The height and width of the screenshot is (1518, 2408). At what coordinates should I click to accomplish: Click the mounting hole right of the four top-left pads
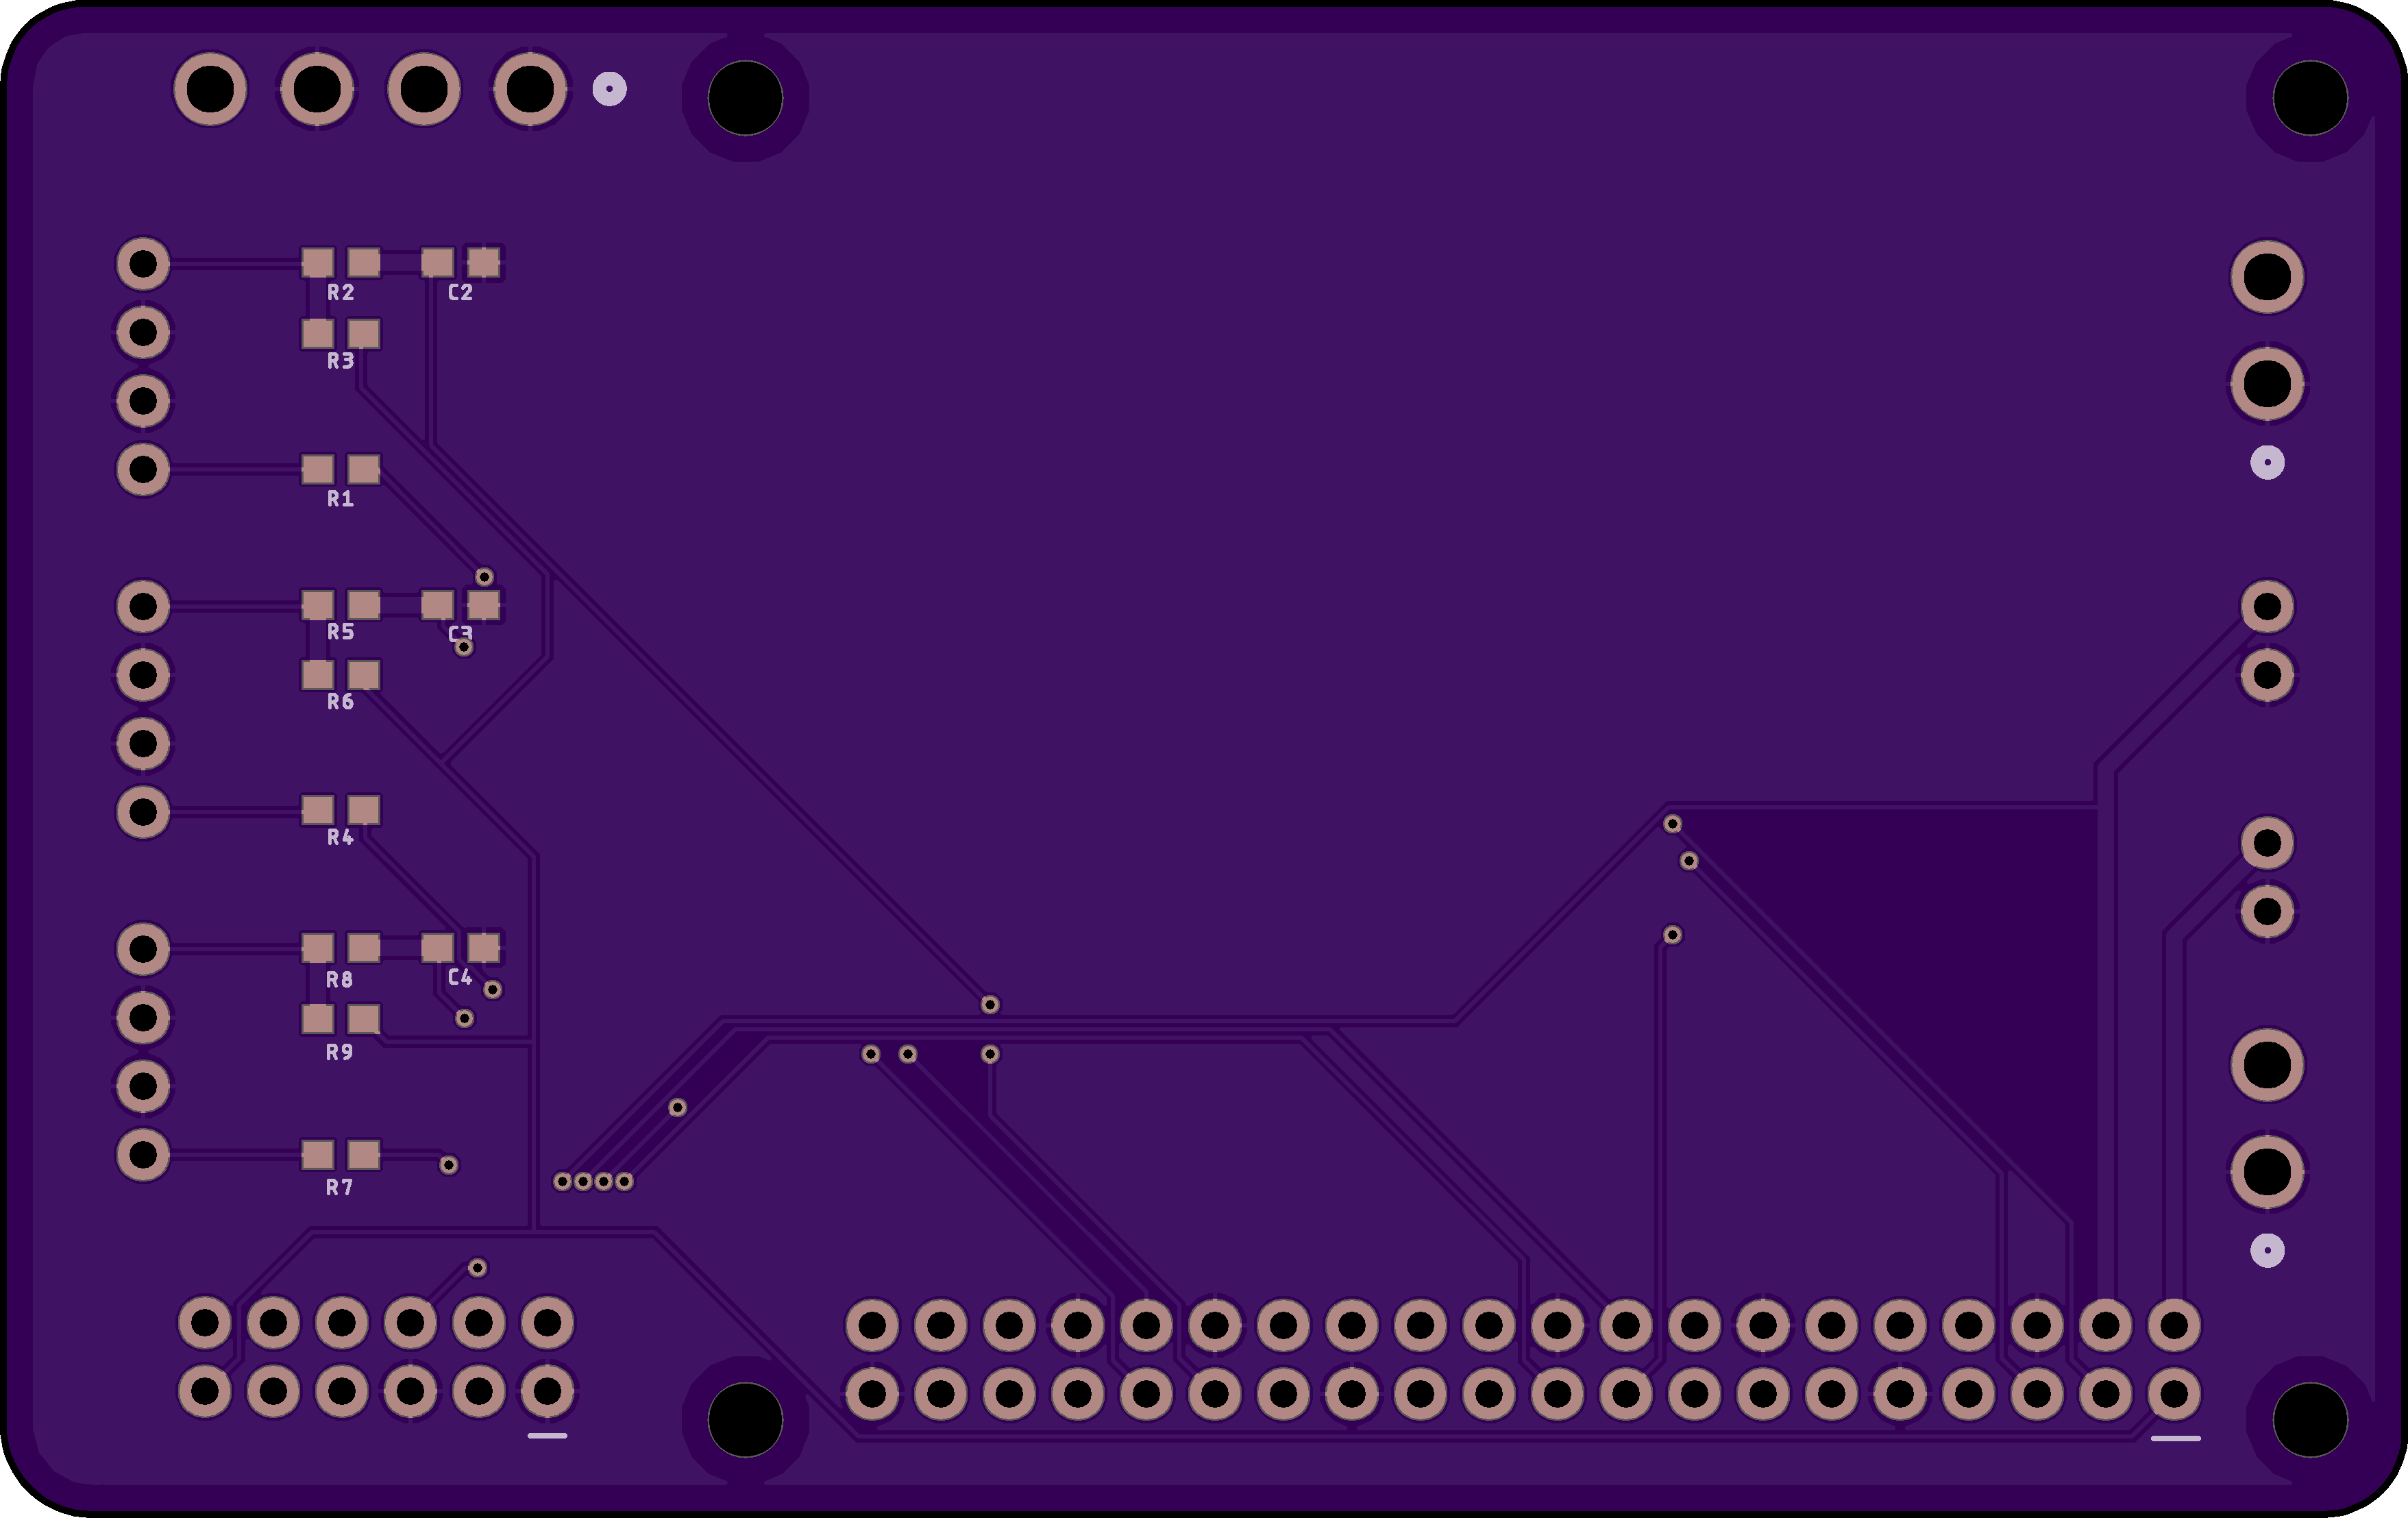coord(745,98)
